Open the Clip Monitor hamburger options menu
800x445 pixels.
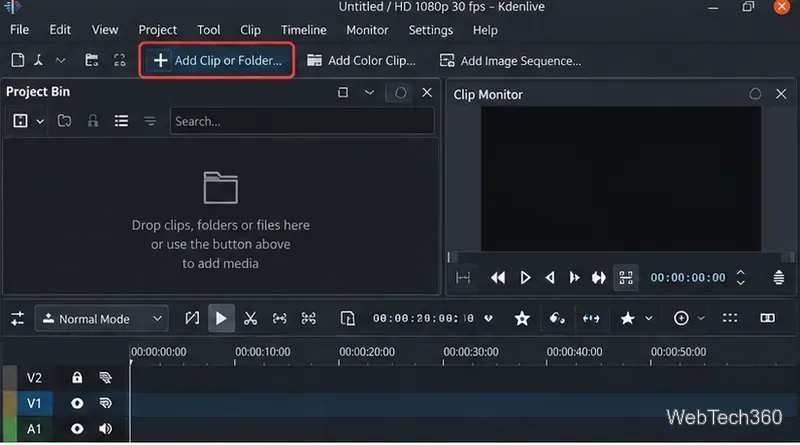click(x=779, y=278)
